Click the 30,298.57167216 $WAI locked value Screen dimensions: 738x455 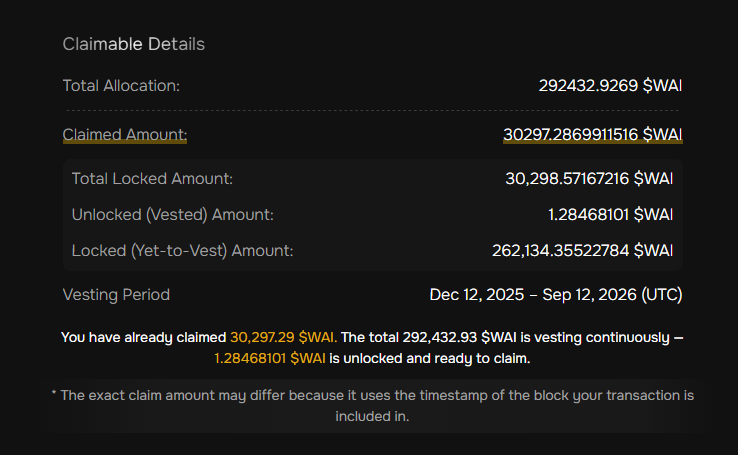tap(589, 179)
